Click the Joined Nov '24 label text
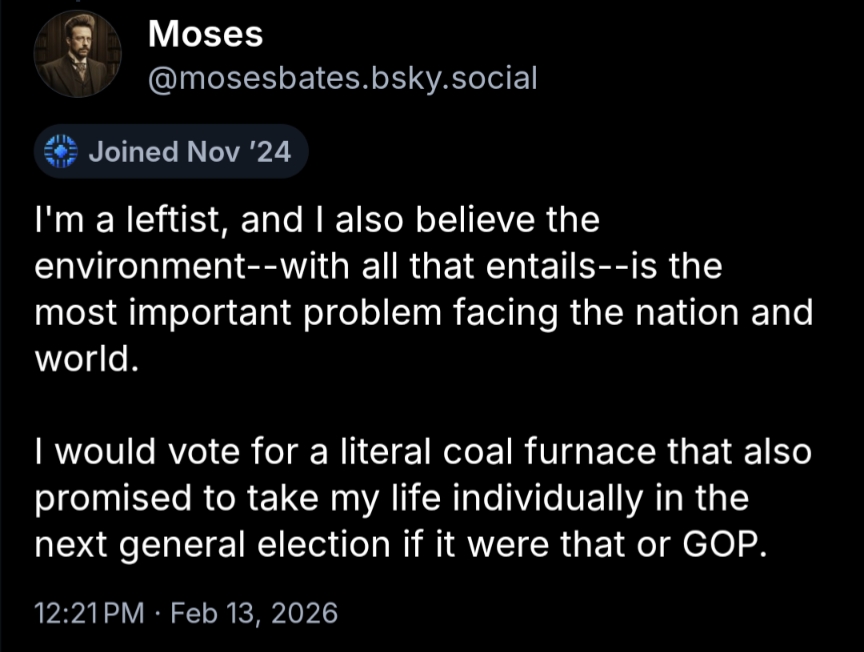864x652 pixels. 189,151
